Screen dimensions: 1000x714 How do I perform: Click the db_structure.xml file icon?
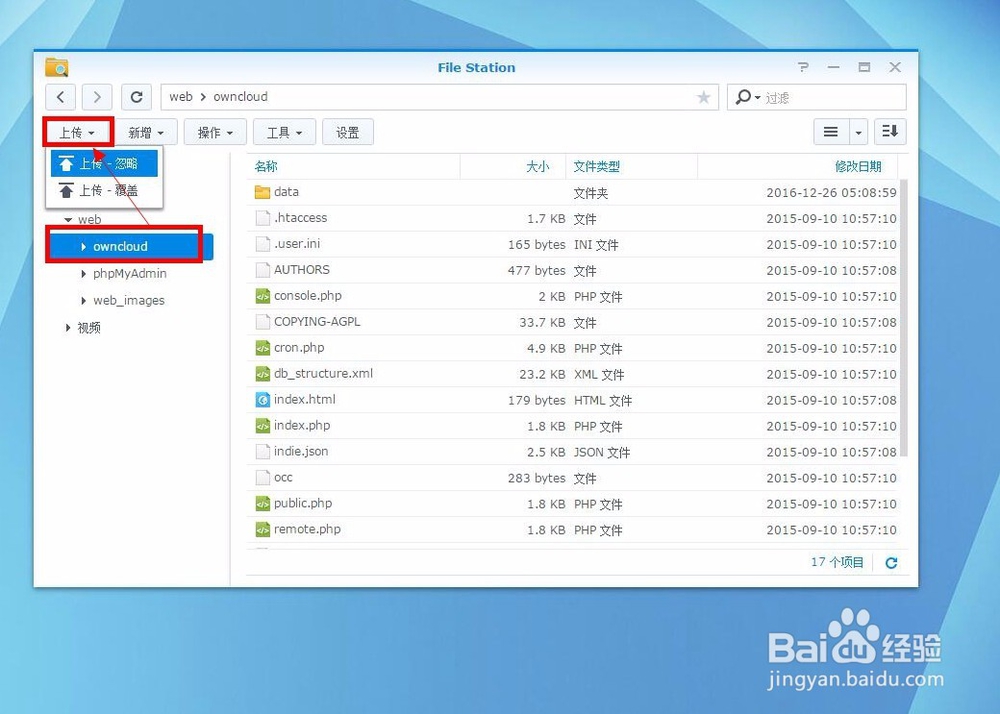coord(262,374)
